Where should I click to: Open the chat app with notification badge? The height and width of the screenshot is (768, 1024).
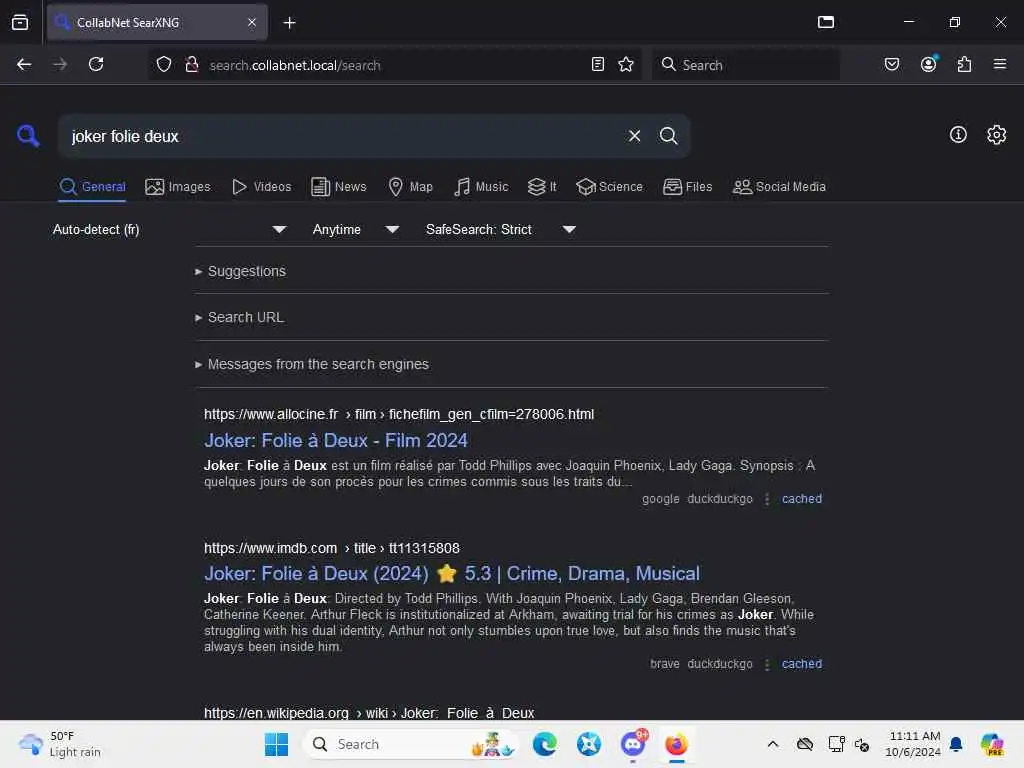[x=633, y=744]
